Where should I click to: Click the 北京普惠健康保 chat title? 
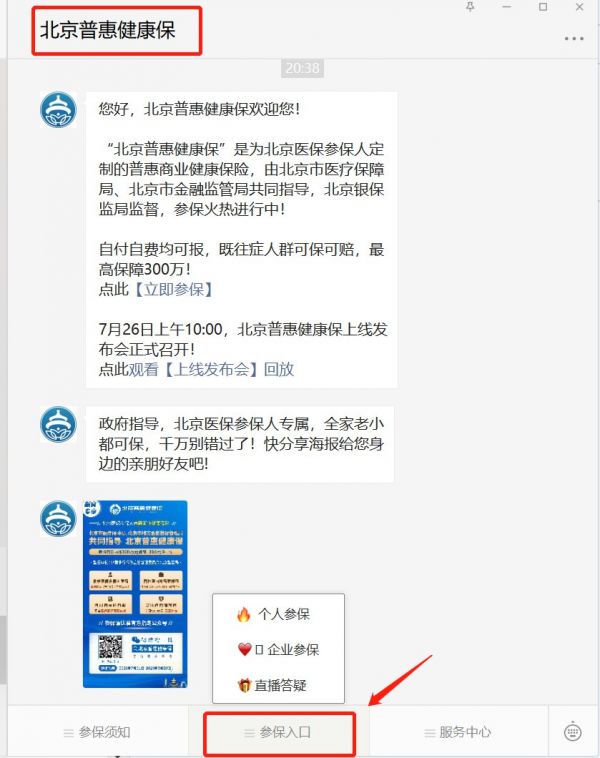click(x=107, y=30)
